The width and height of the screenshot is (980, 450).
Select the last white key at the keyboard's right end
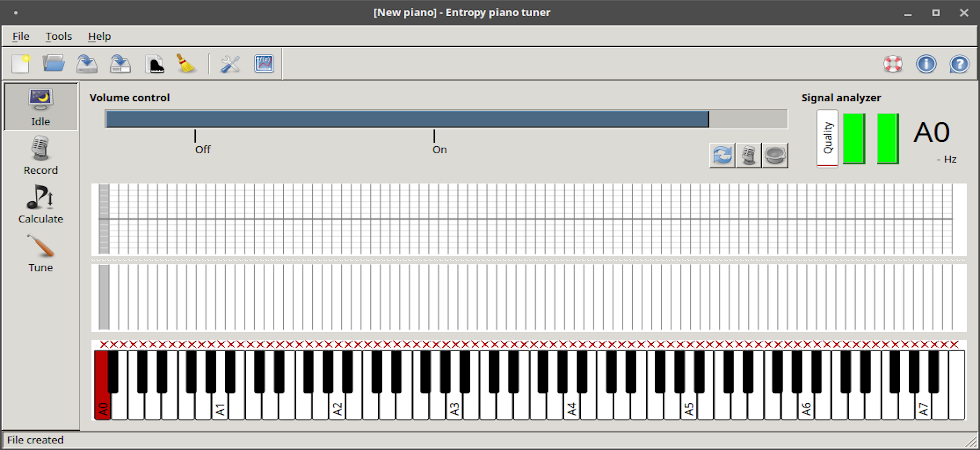956,385
